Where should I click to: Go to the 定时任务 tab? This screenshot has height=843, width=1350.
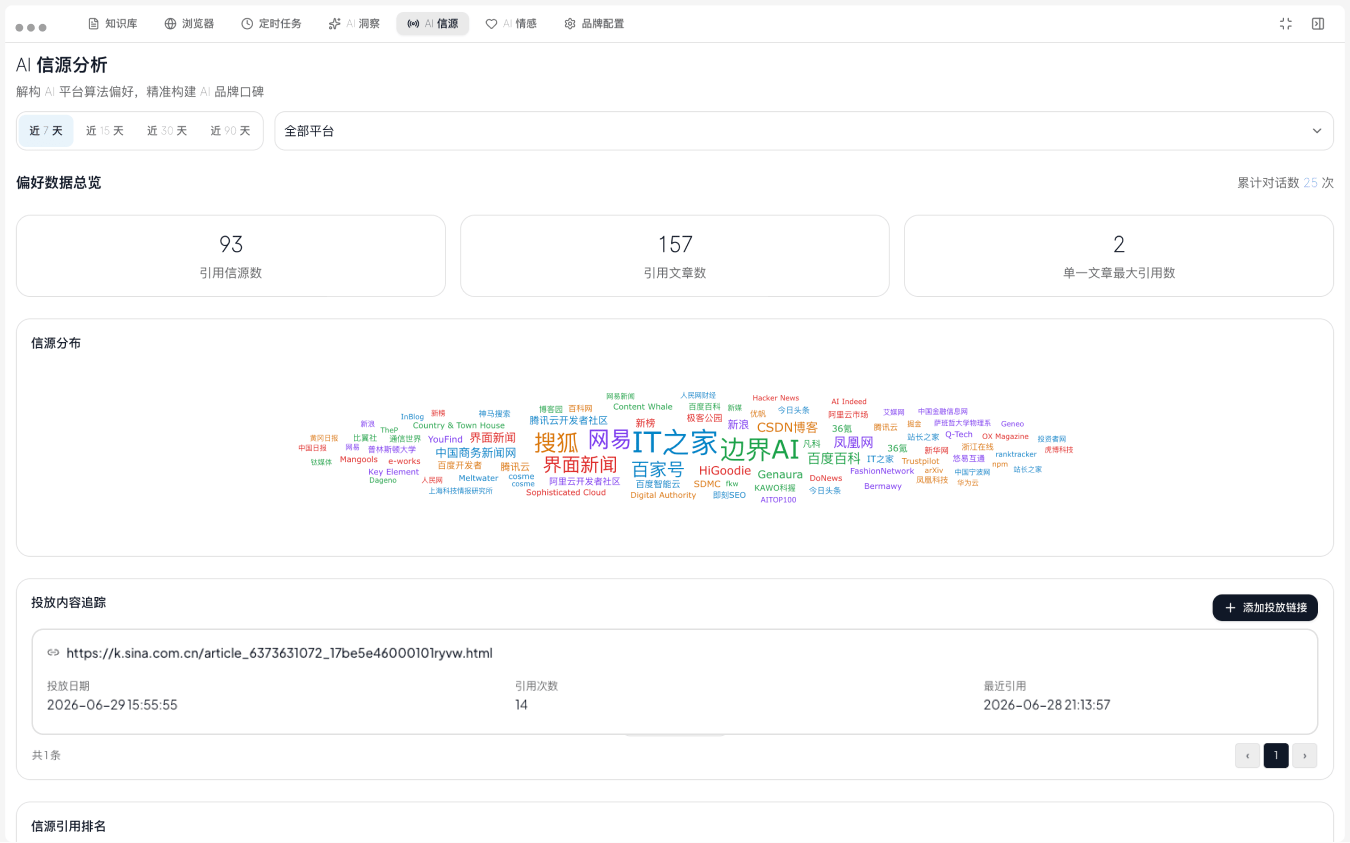271,24
